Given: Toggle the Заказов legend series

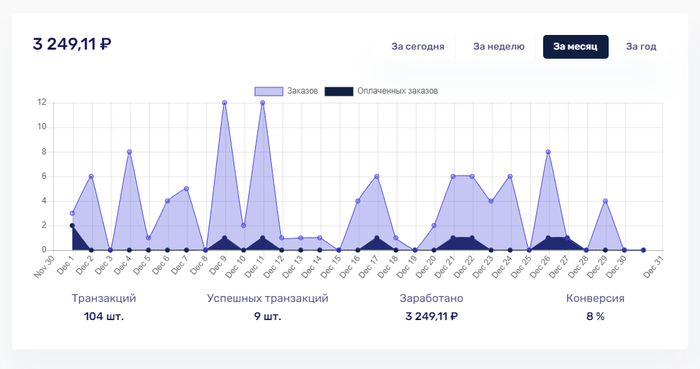Looking at the screenshot, I should (x=286, y=91).
